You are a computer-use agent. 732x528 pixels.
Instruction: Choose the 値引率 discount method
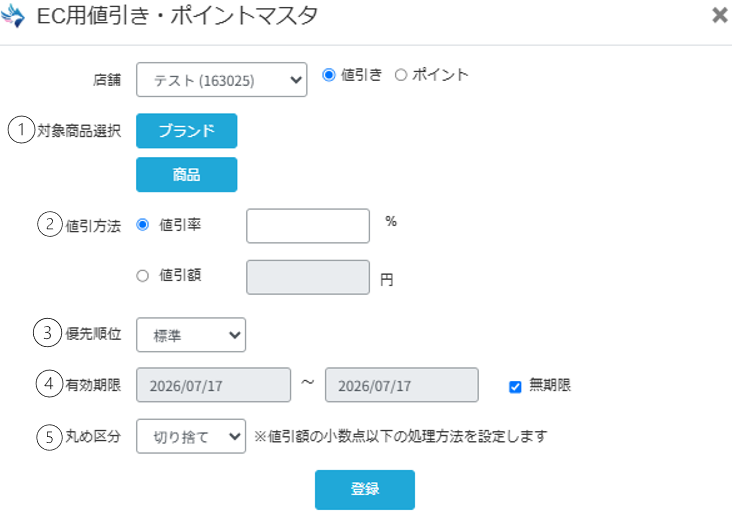142,225
